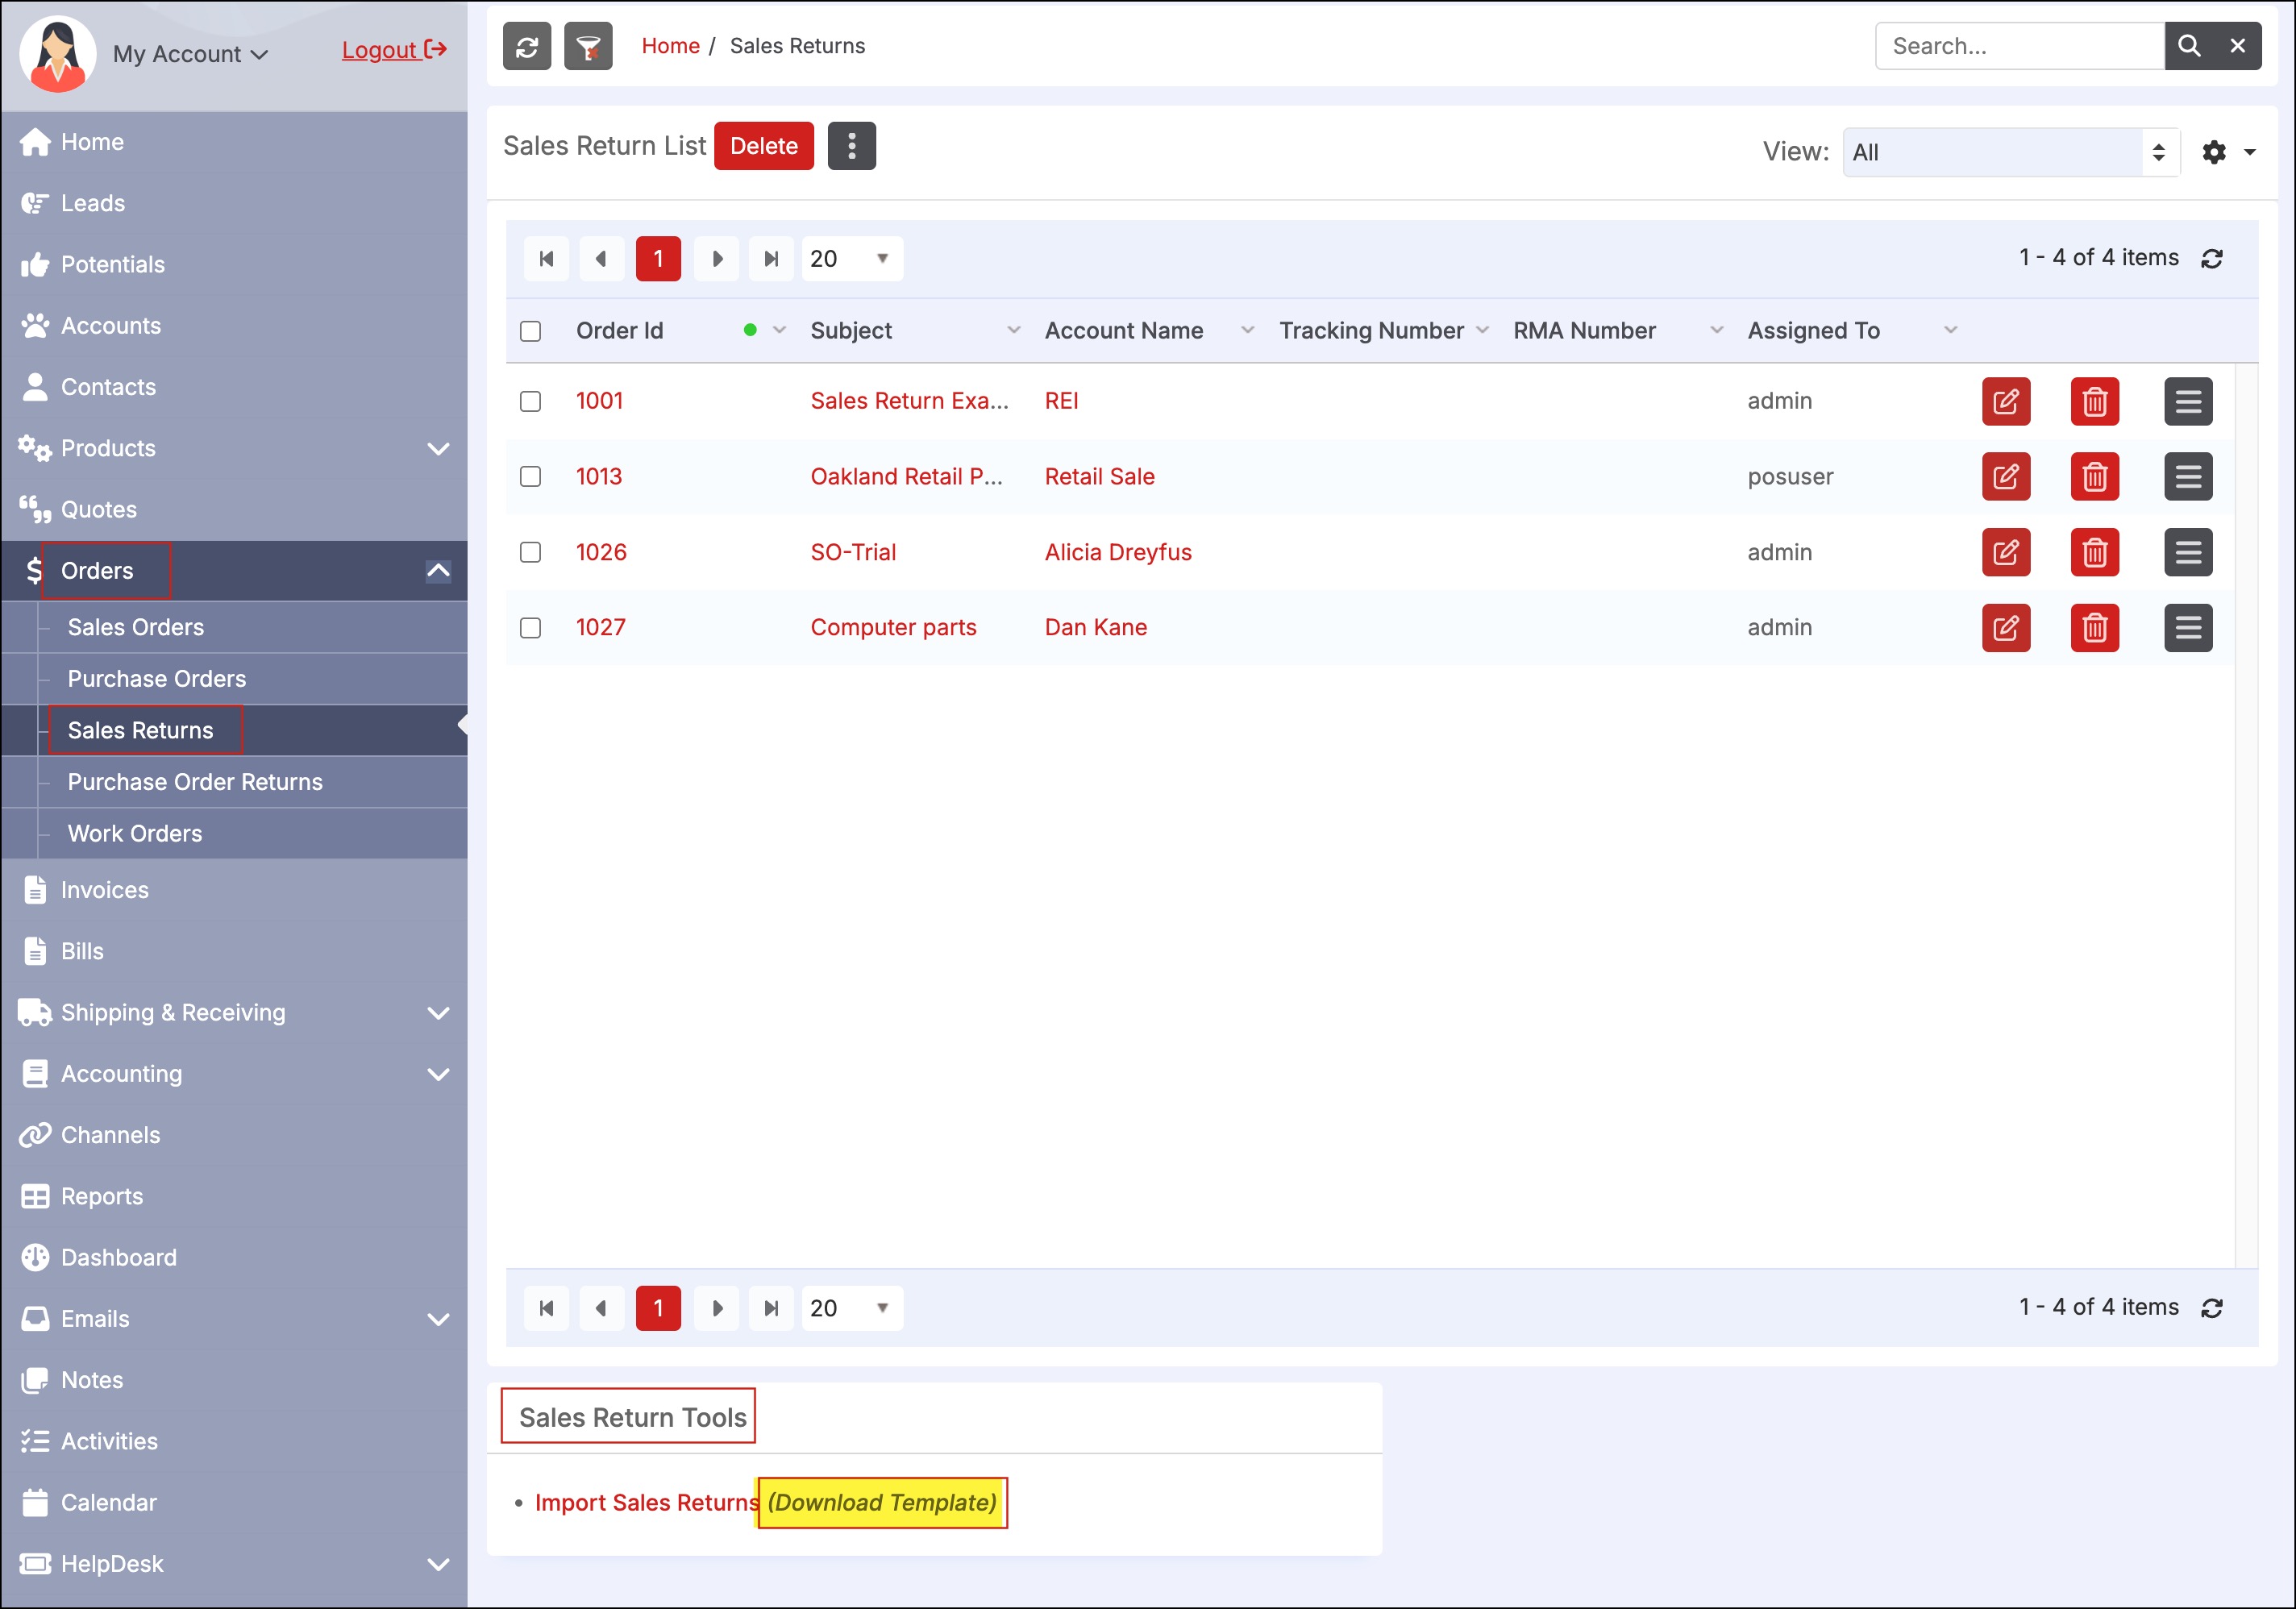Go to next page in top pager
This screenshot has width=2296, height=1609.
[717, 259]
